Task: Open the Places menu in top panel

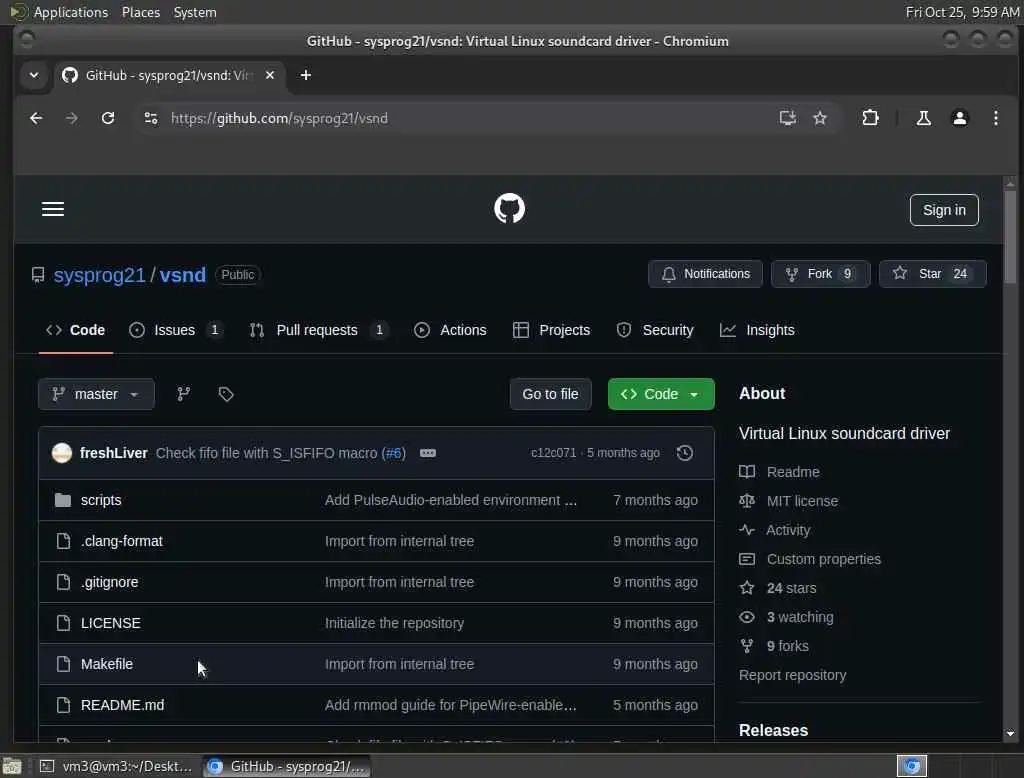Action: [x=141, y=12]
